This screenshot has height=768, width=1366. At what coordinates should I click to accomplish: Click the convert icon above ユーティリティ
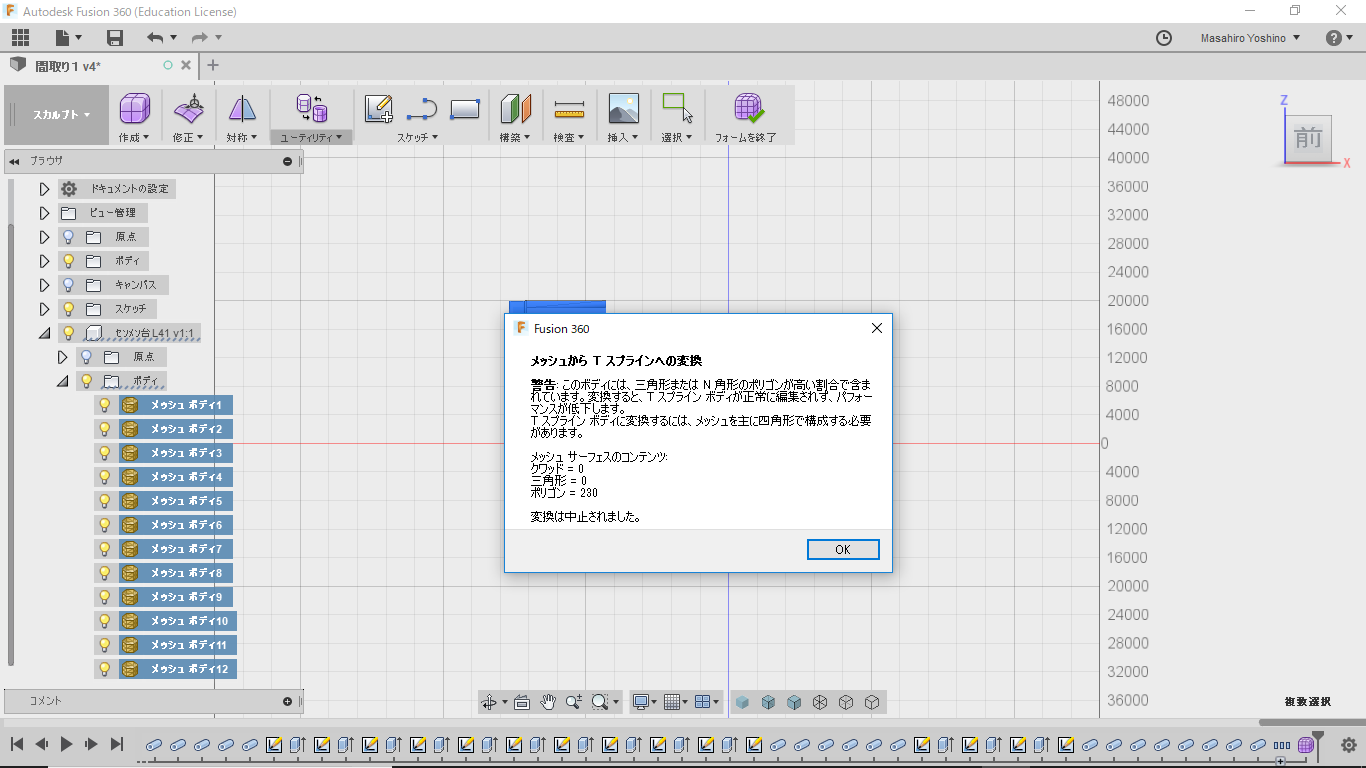(x=311, y=108)
